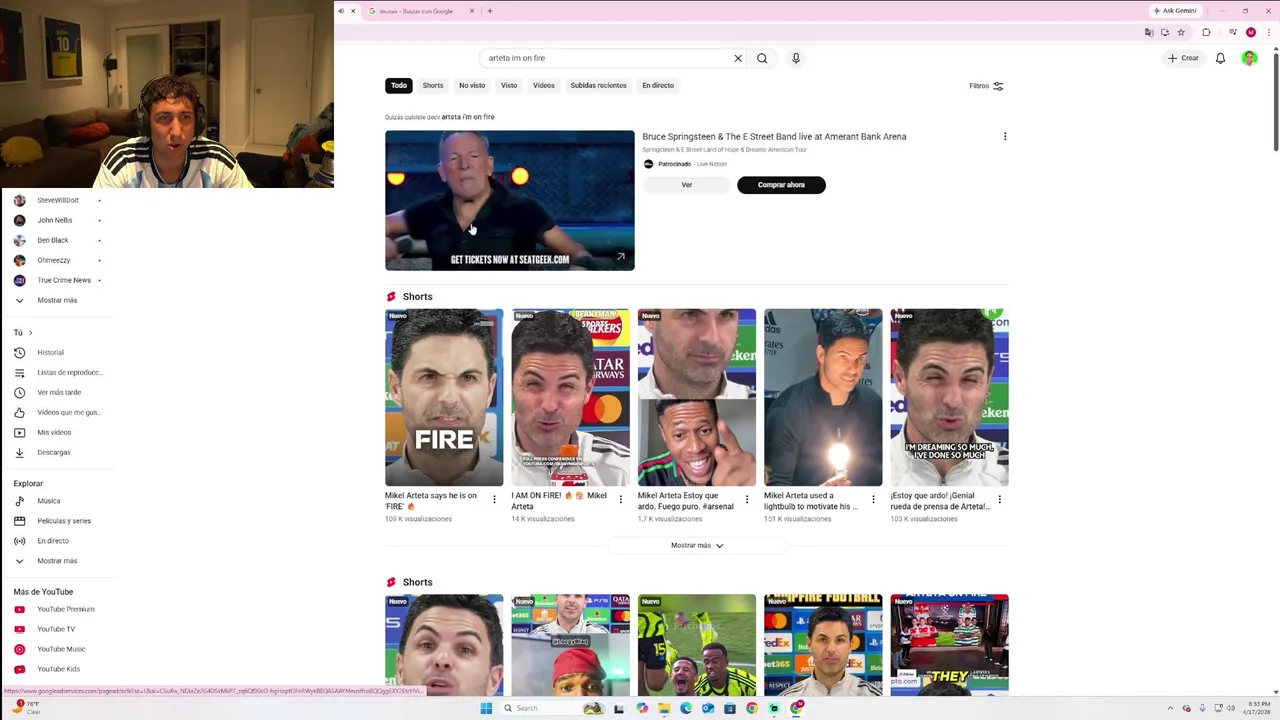Open YouTube Music link
This screenshot has width=1280, height=720.
point(58,649)
